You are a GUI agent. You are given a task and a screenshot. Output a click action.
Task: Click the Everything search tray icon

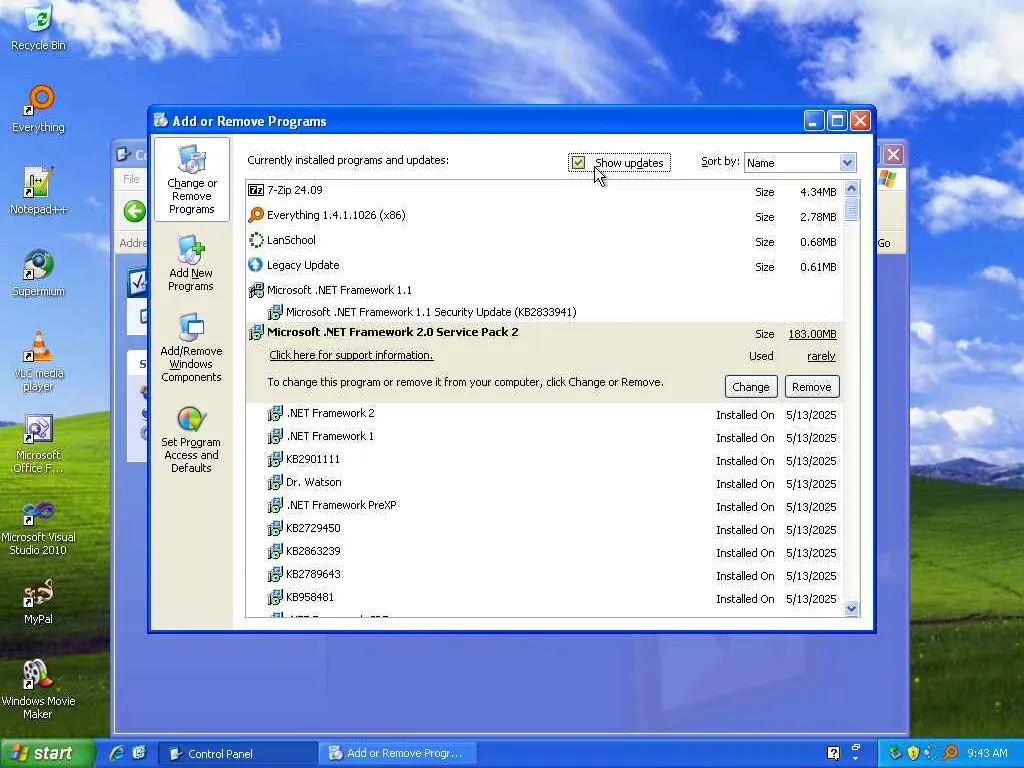(950, 753)
